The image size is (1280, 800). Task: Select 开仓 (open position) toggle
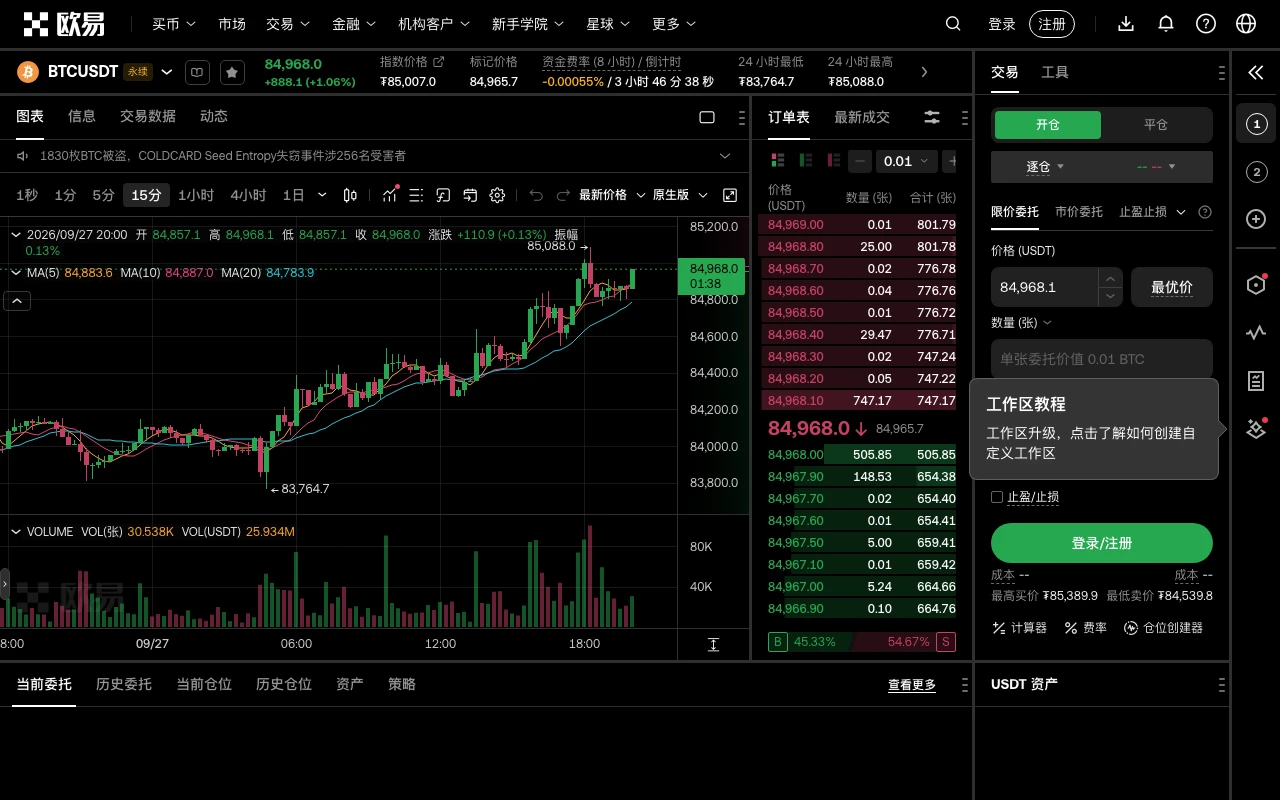[x=1048, y=125]
